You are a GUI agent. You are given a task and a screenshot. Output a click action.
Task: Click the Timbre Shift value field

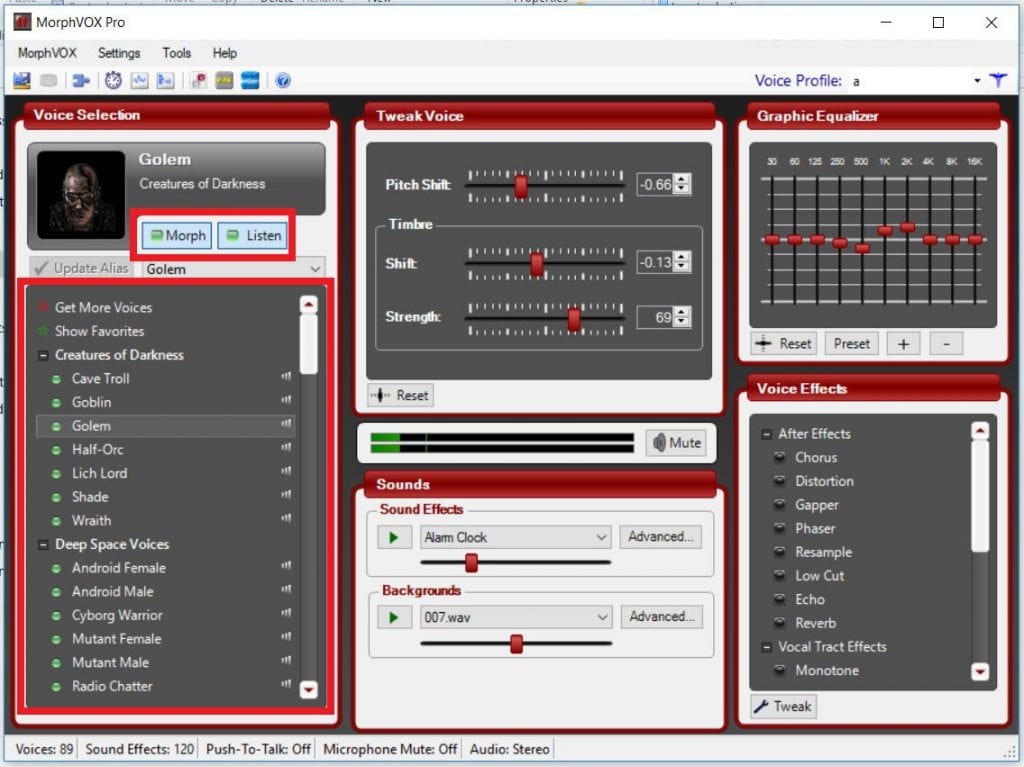click(656, 263)
